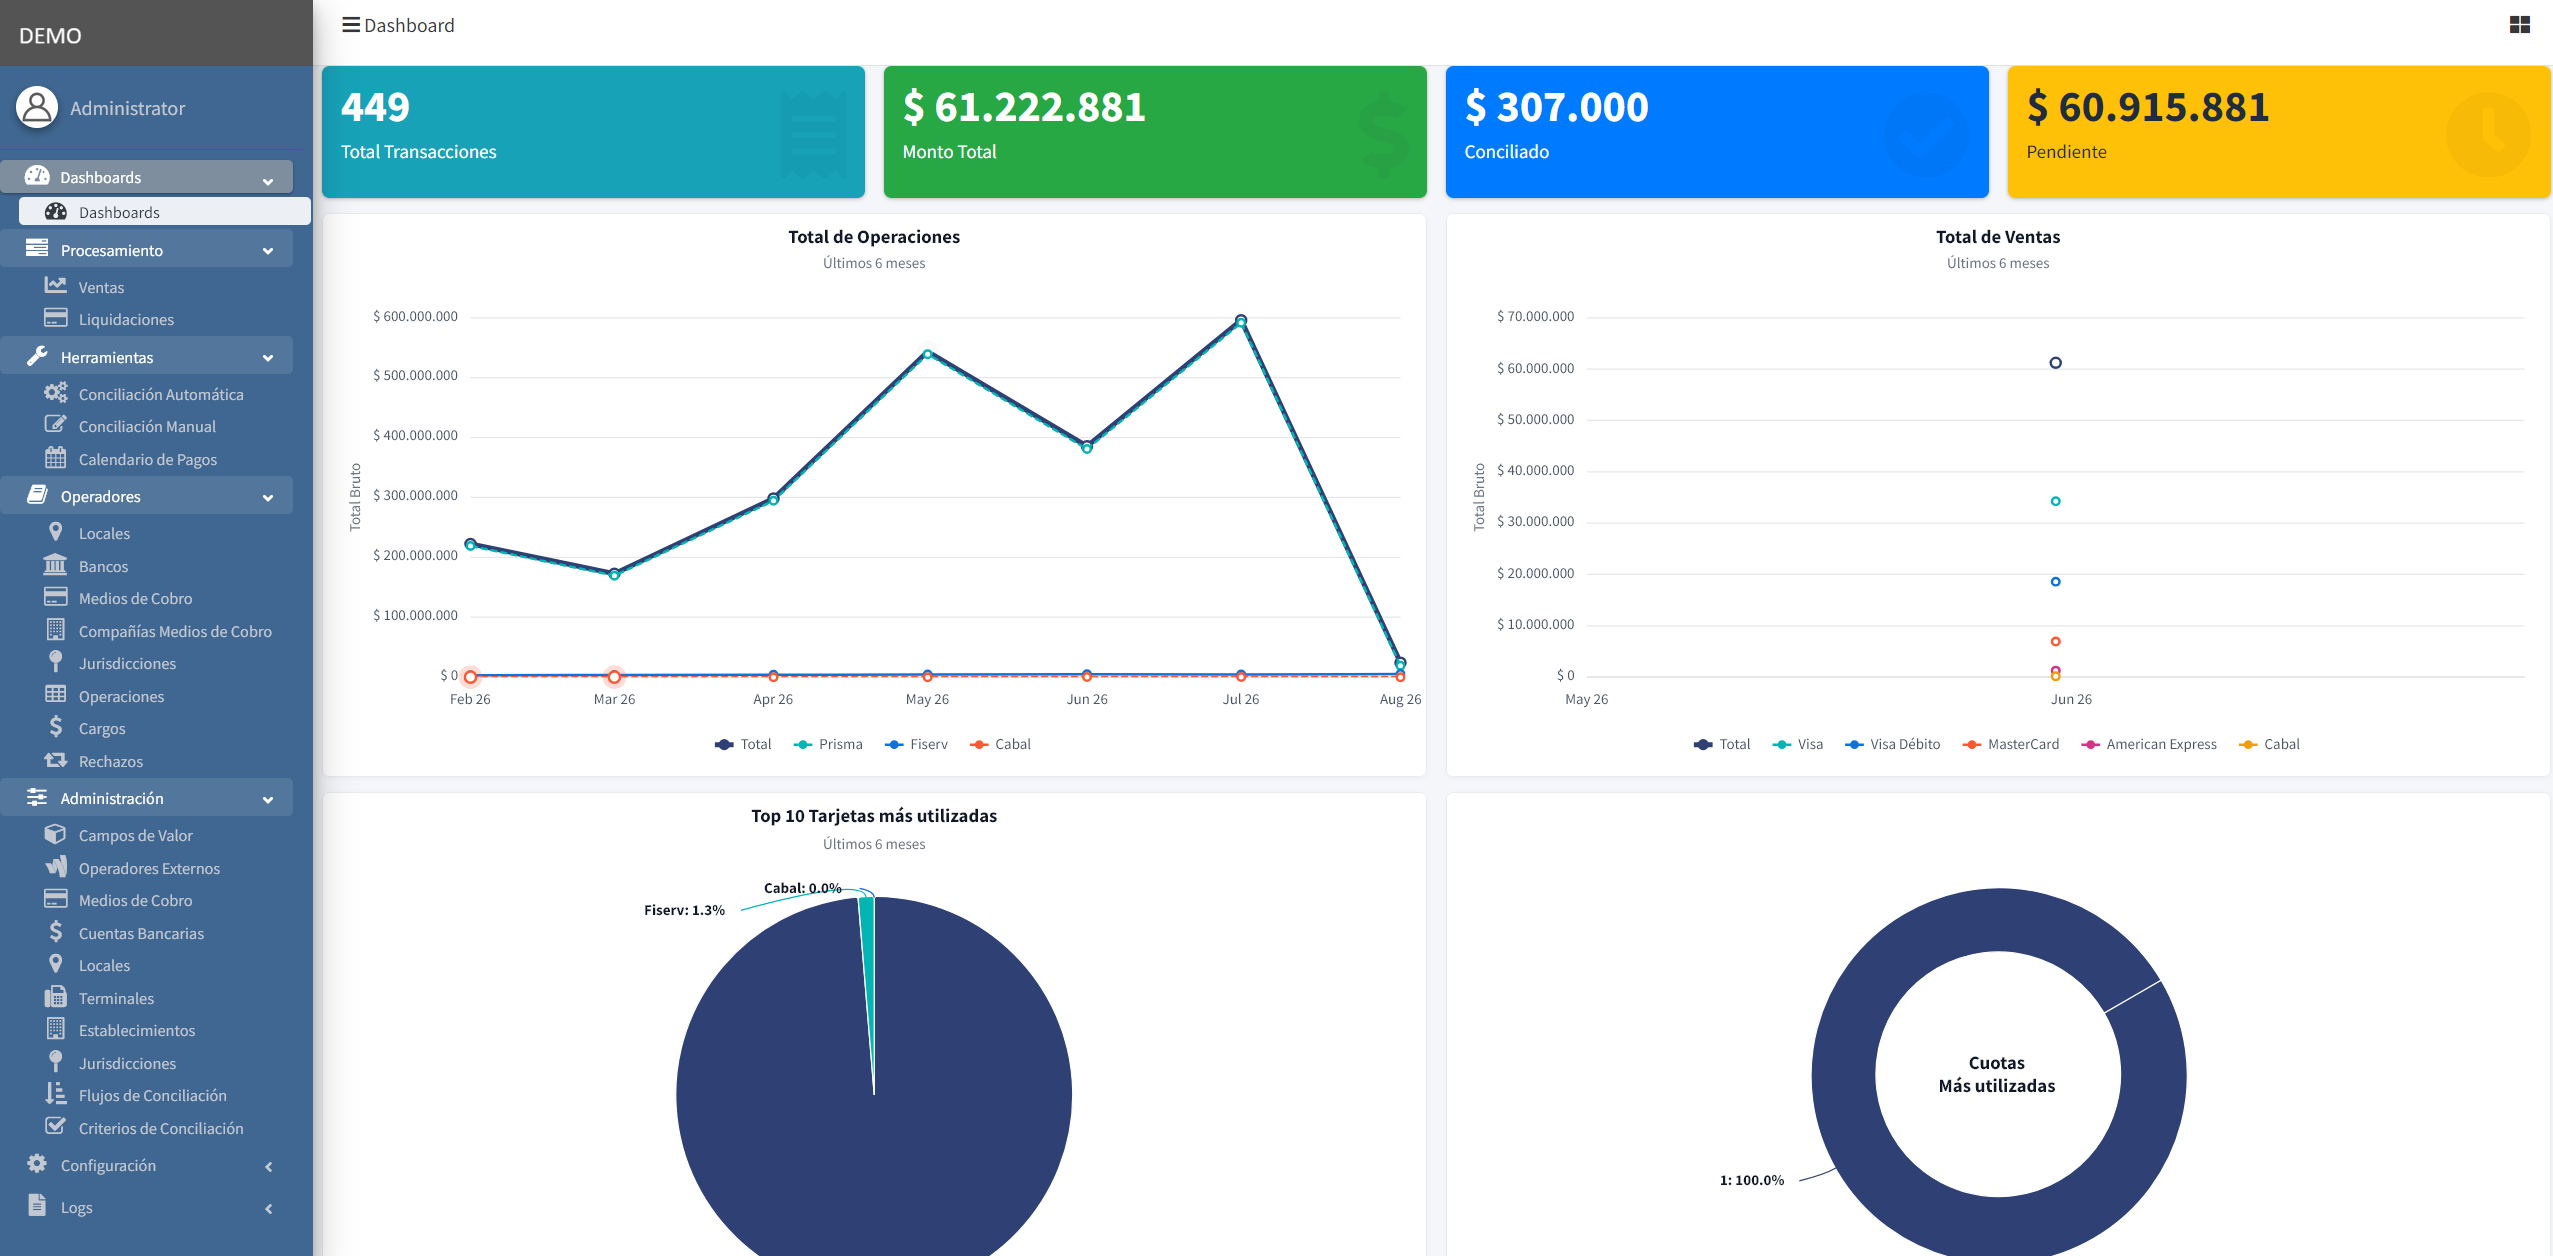
Task: Click the Operadores Externos icon
Action: click(55, 867)
